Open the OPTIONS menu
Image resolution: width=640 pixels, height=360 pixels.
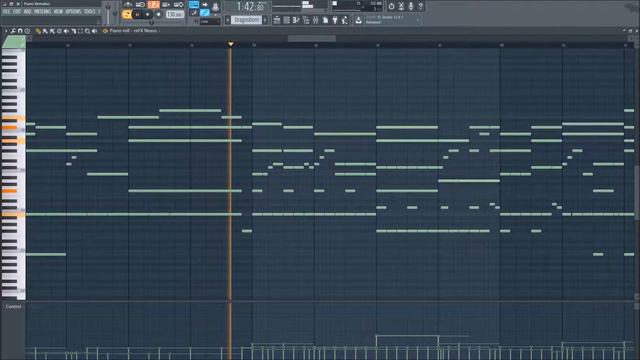73,12
